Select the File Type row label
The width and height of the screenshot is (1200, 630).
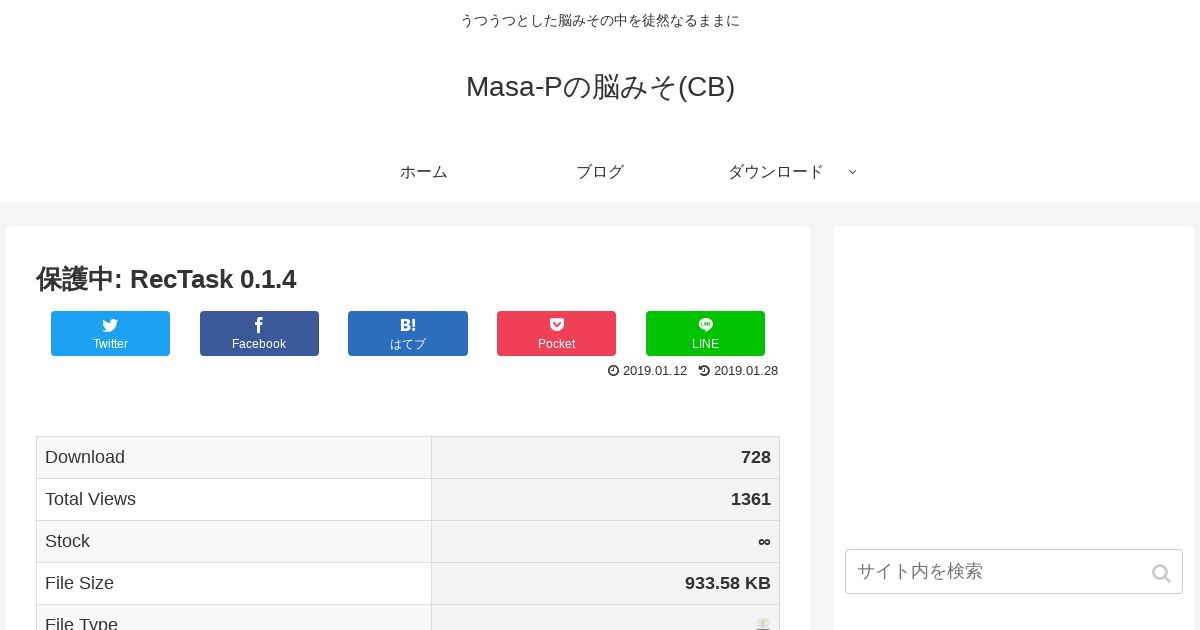point(81,622)
